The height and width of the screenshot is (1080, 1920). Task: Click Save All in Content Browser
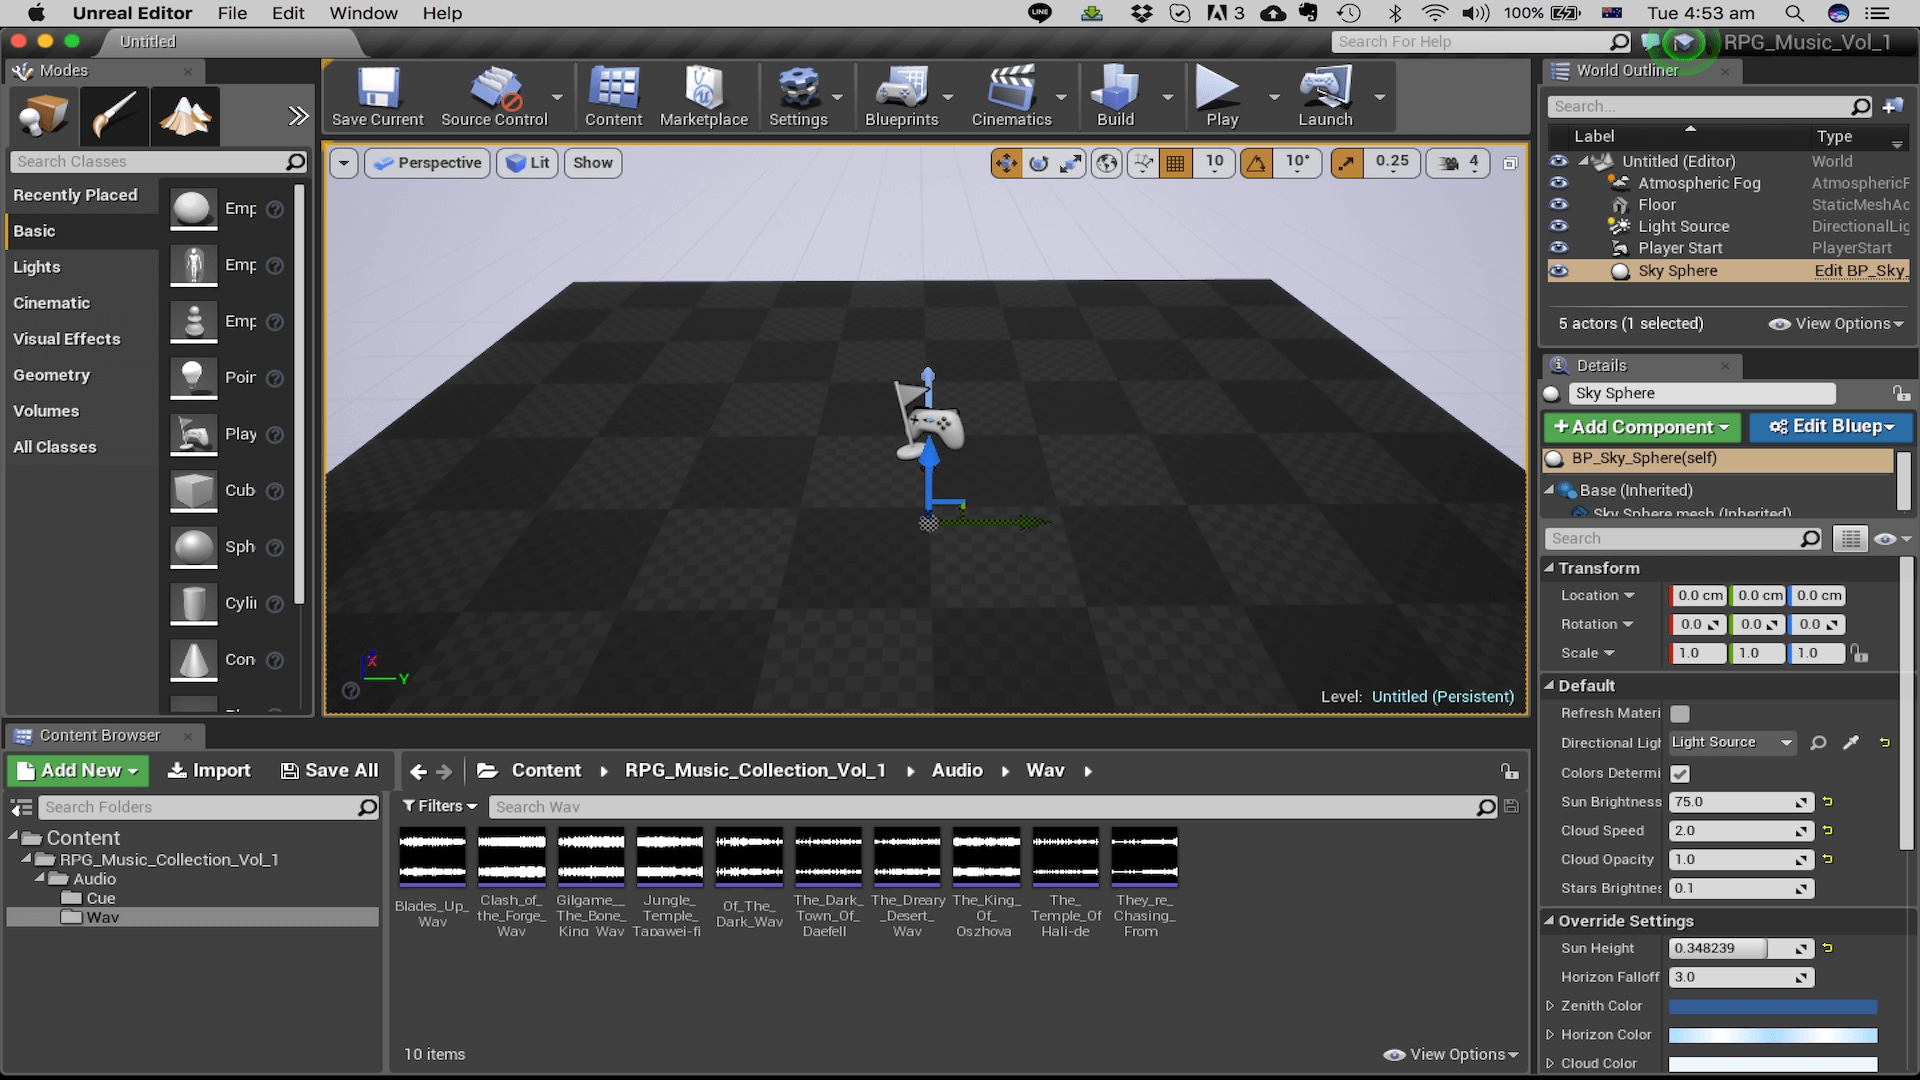tap(330, 771)
